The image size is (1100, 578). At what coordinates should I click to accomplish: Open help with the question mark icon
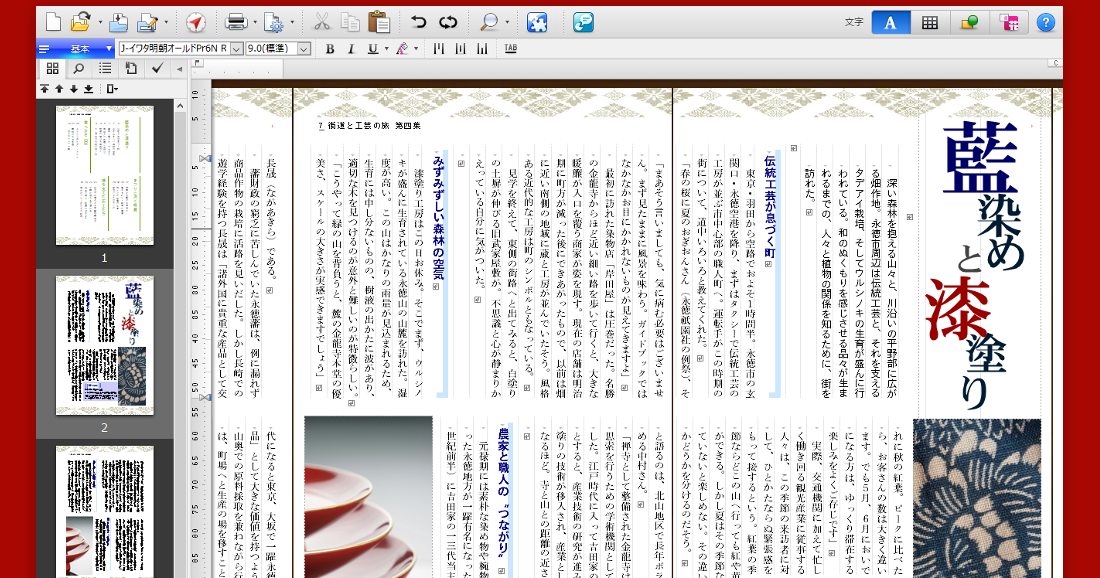1045,22
